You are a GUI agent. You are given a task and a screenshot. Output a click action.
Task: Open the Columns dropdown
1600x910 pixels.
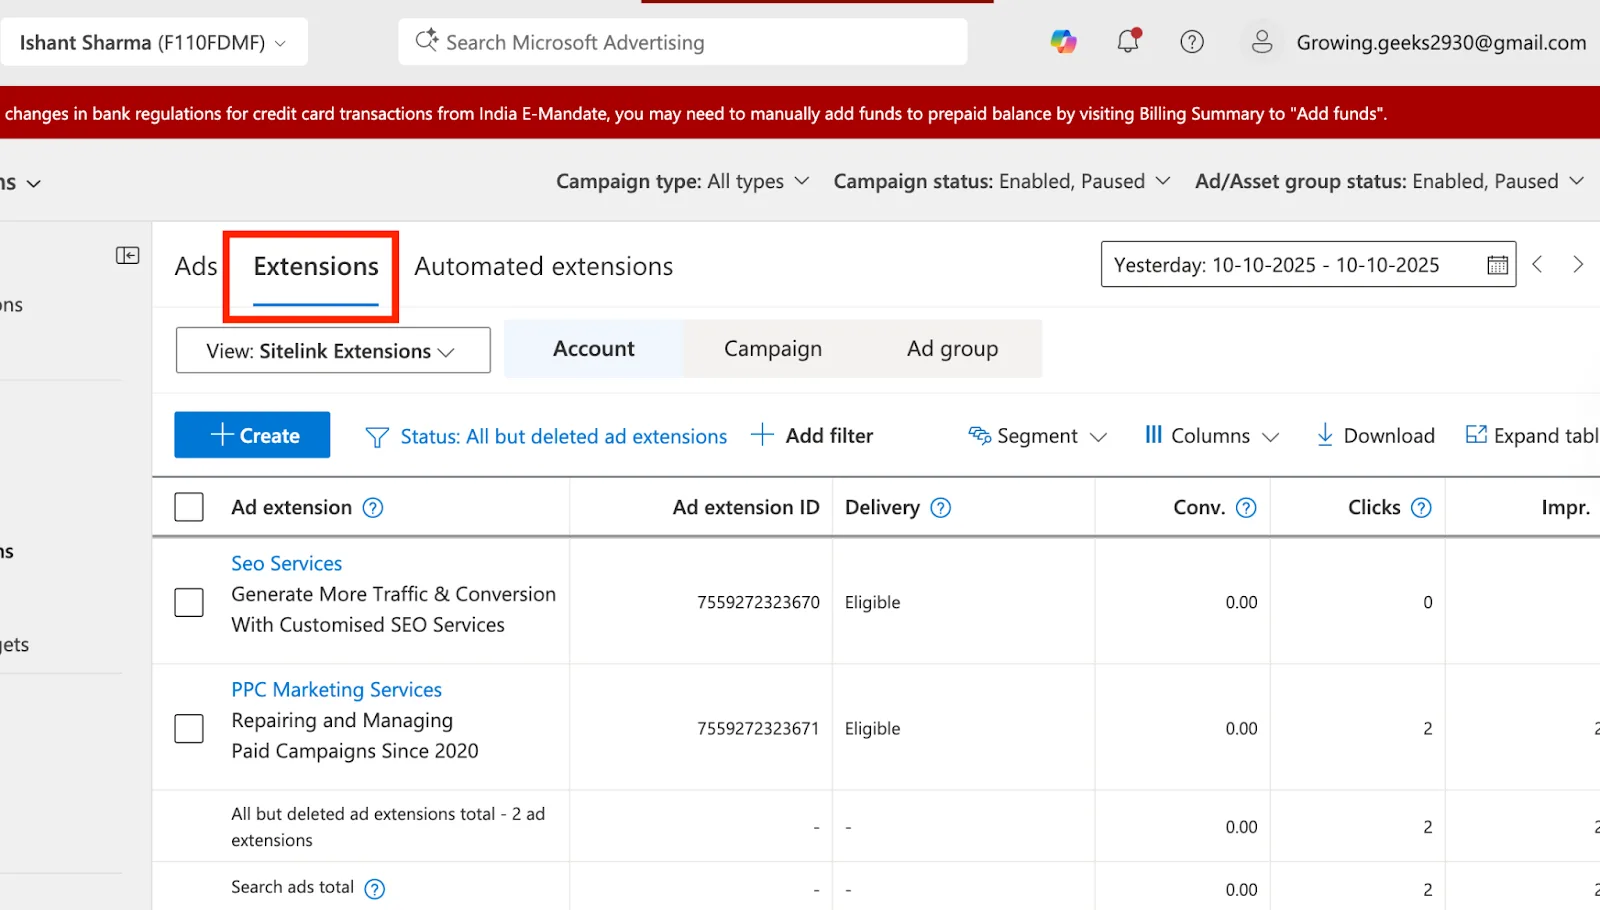[x=1211, y=436]
